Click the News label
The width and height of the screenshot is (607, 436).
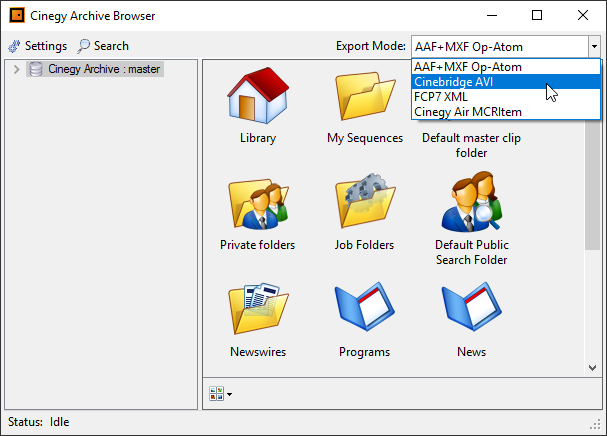click(472, 352)
